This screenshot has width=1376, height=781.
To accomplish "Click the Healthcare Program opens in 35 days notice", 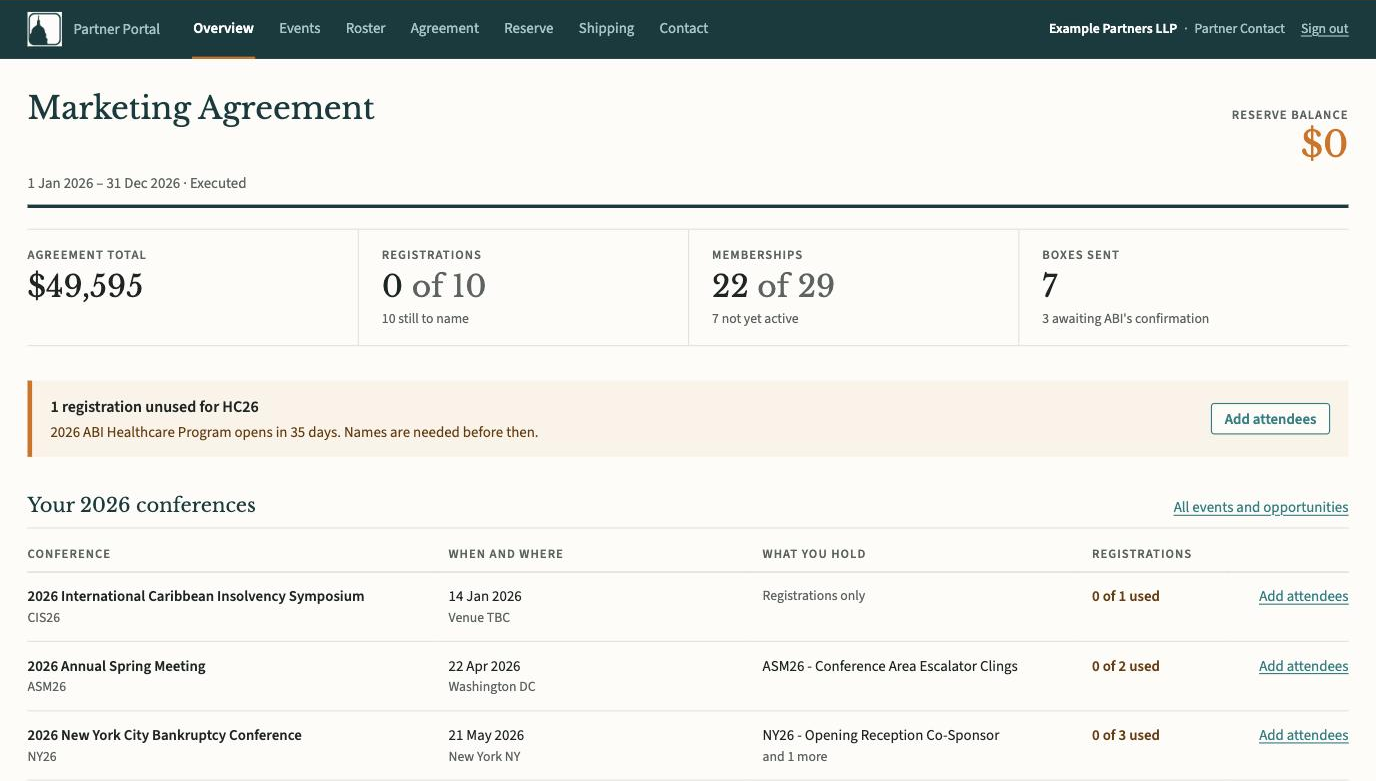I will click(x=294, y=433).
